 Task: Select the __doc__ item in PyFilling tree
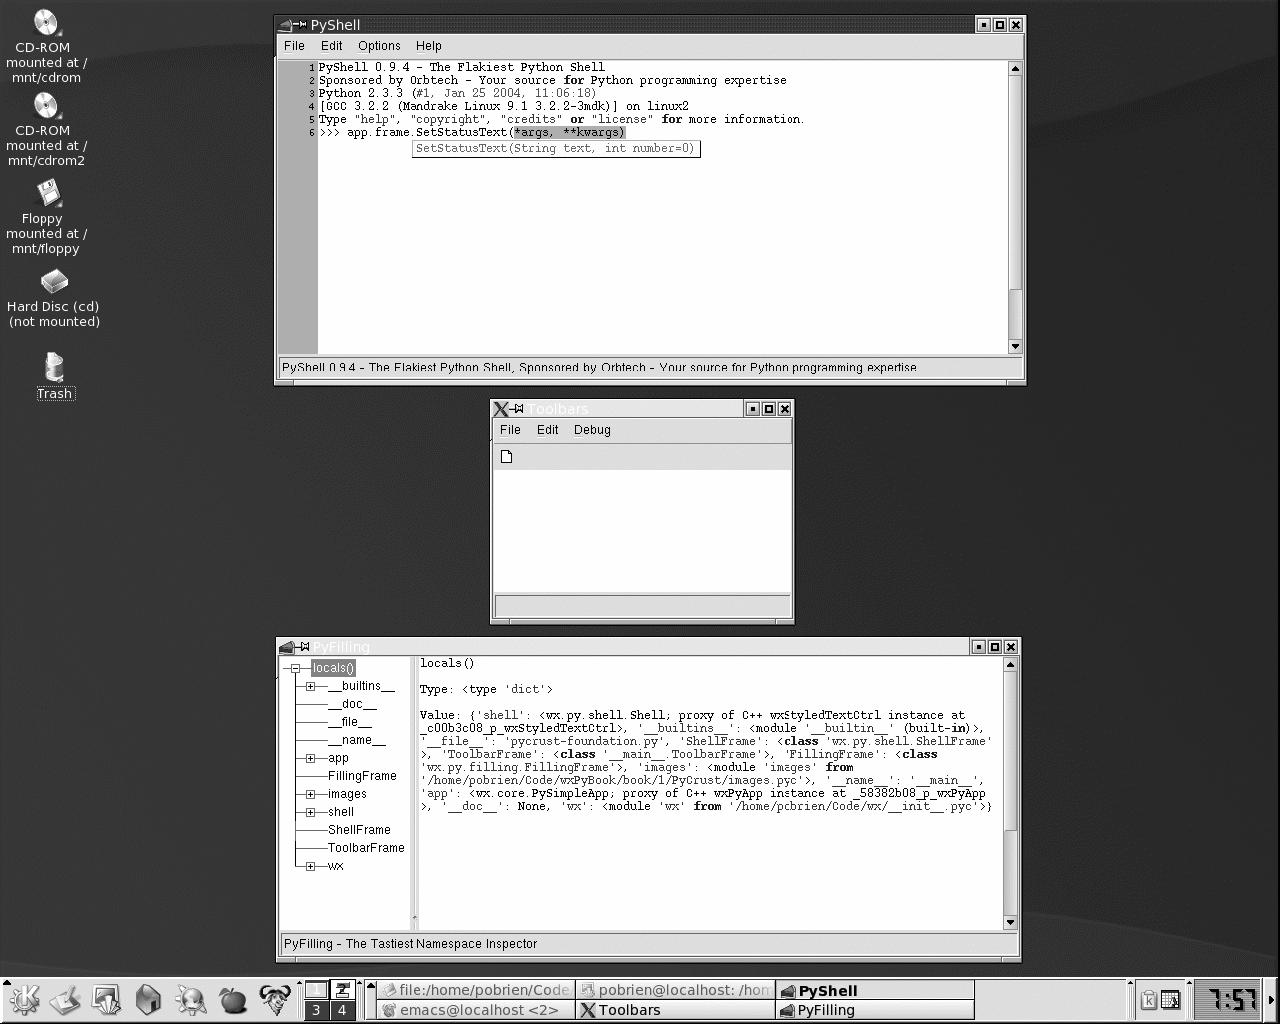tap(352, 704)
